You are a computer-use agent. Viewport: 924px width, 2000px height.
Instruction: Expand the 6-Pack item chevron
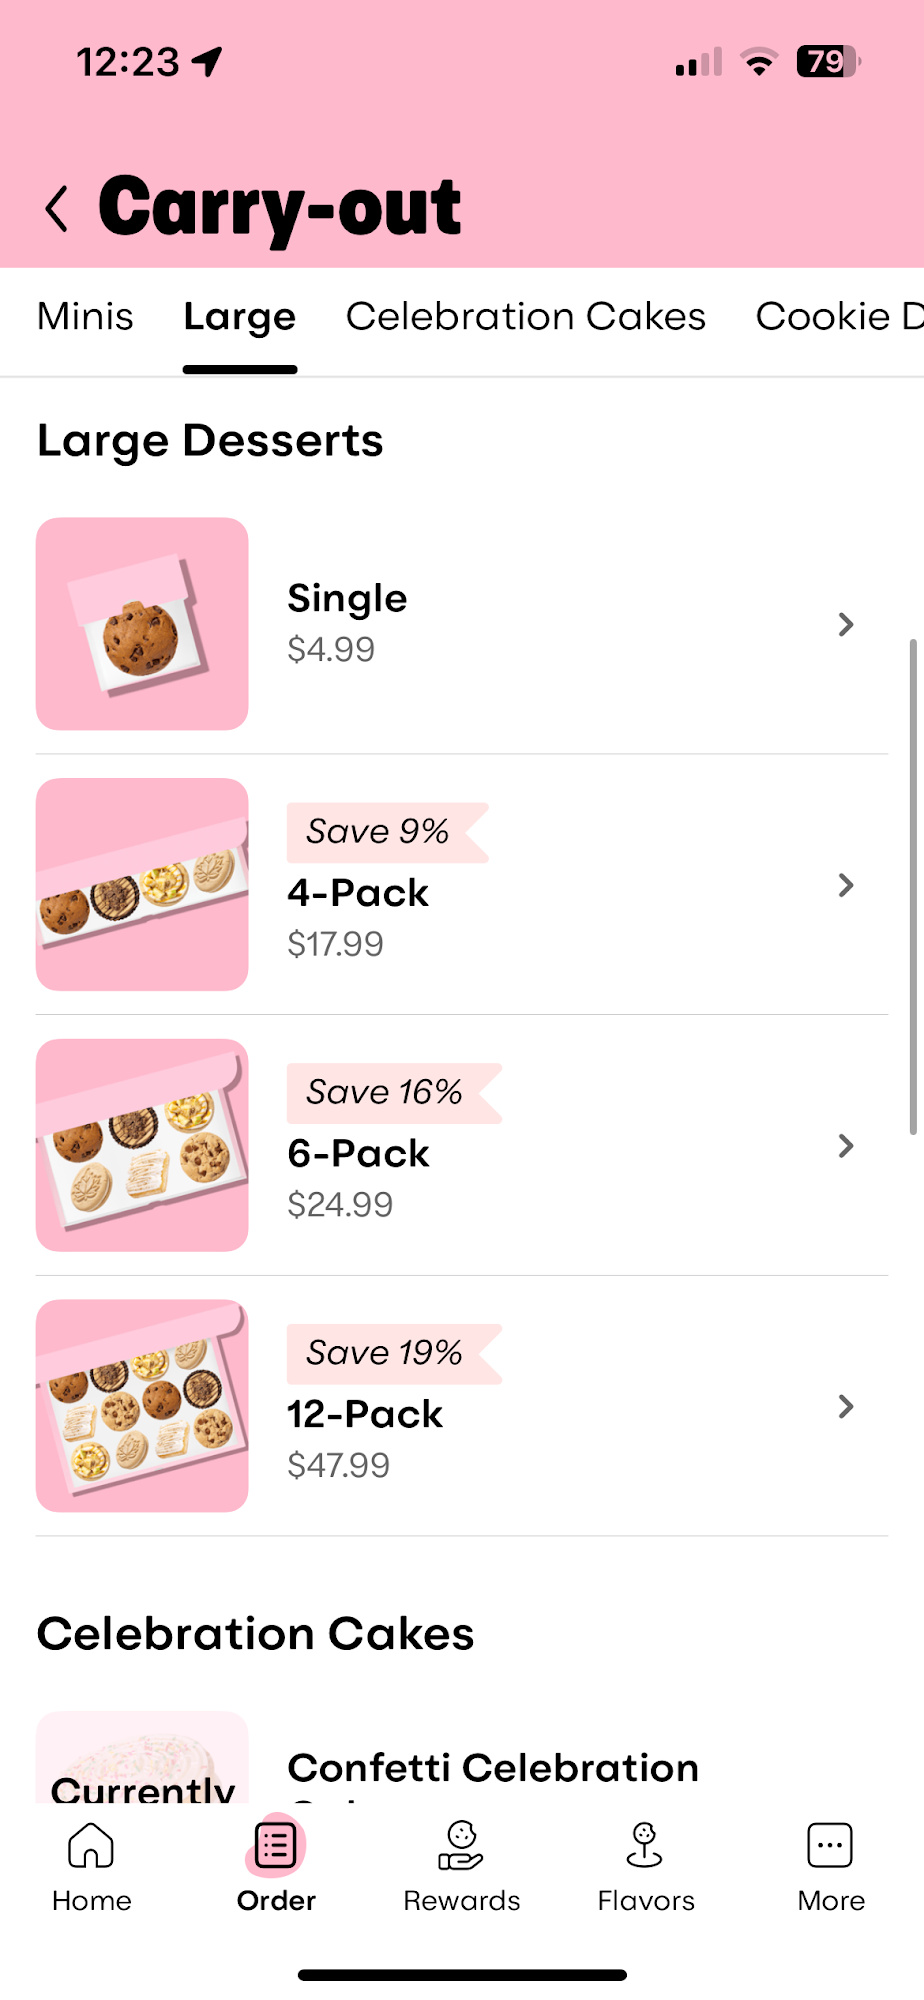(846, 1146)
